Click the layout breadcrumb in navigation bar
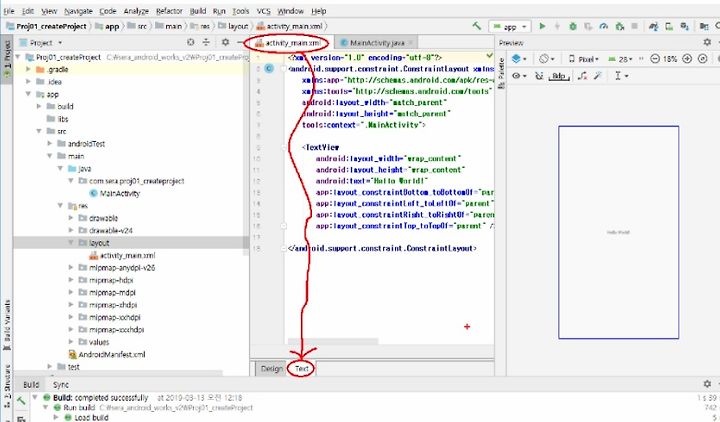Viewport: 720px width, 422px height. [x=233, y=26]
